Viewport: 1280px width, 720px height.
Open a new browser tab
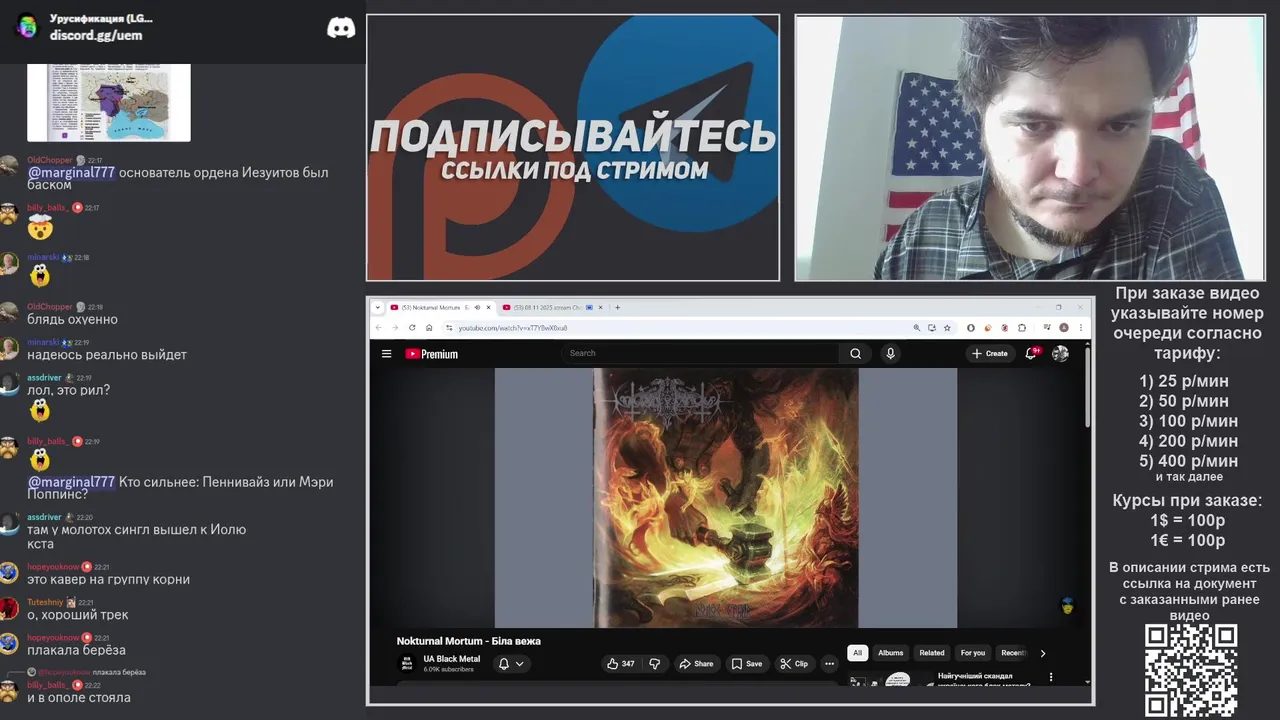click(x=617, y=307)
